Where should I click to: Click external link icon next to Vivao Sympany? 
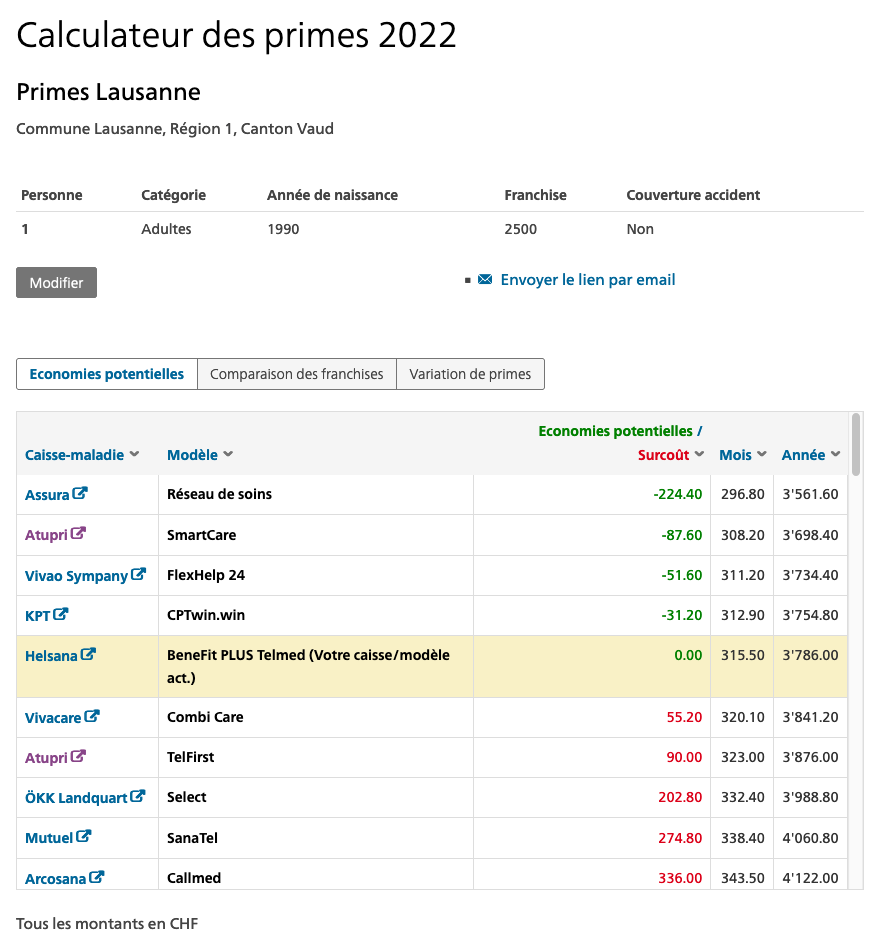[x=138, y=574]
